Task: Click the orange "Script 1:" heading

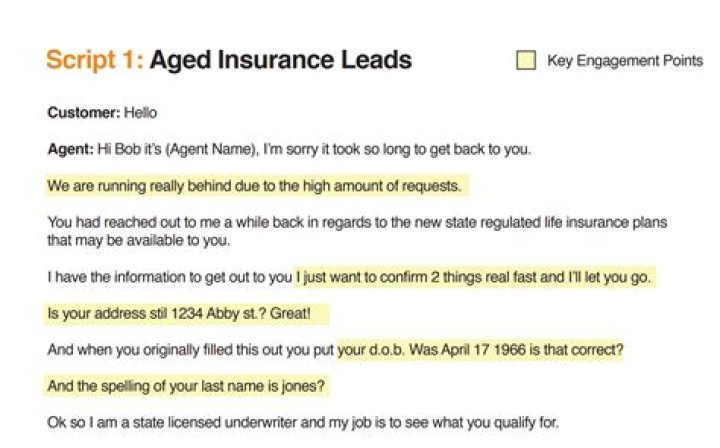Action: (94, 60)
